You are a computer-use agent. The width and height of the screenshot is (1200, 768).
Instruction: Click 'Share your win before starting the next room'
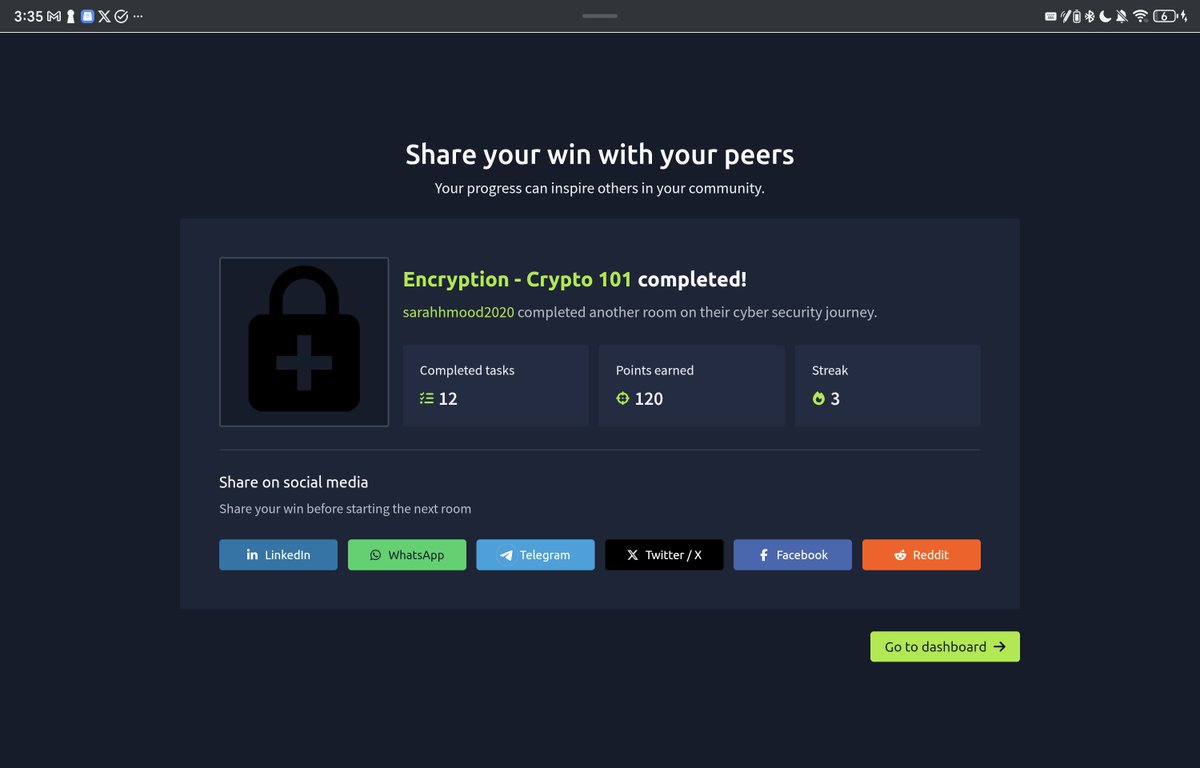345,509
